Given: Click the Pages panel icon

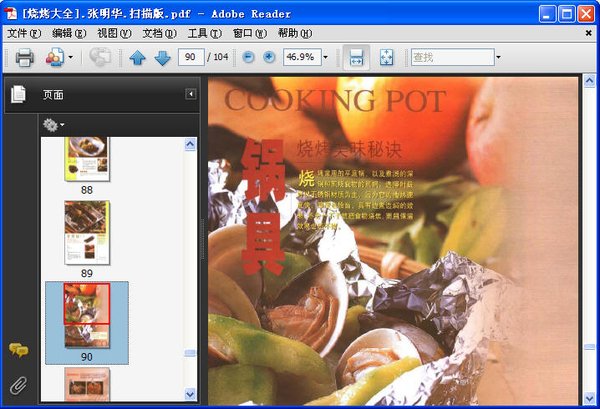Looking at the screenshot, I should tap(18, 94).
